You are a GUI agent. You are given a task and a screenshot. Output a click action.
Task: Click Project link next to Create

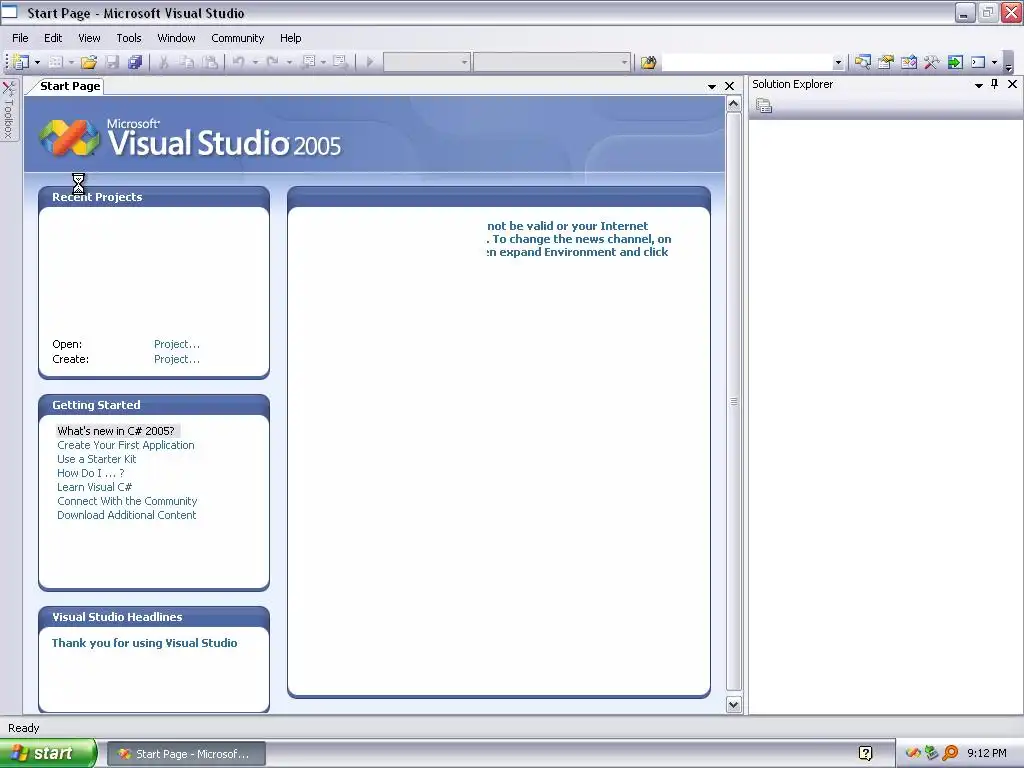177,359
